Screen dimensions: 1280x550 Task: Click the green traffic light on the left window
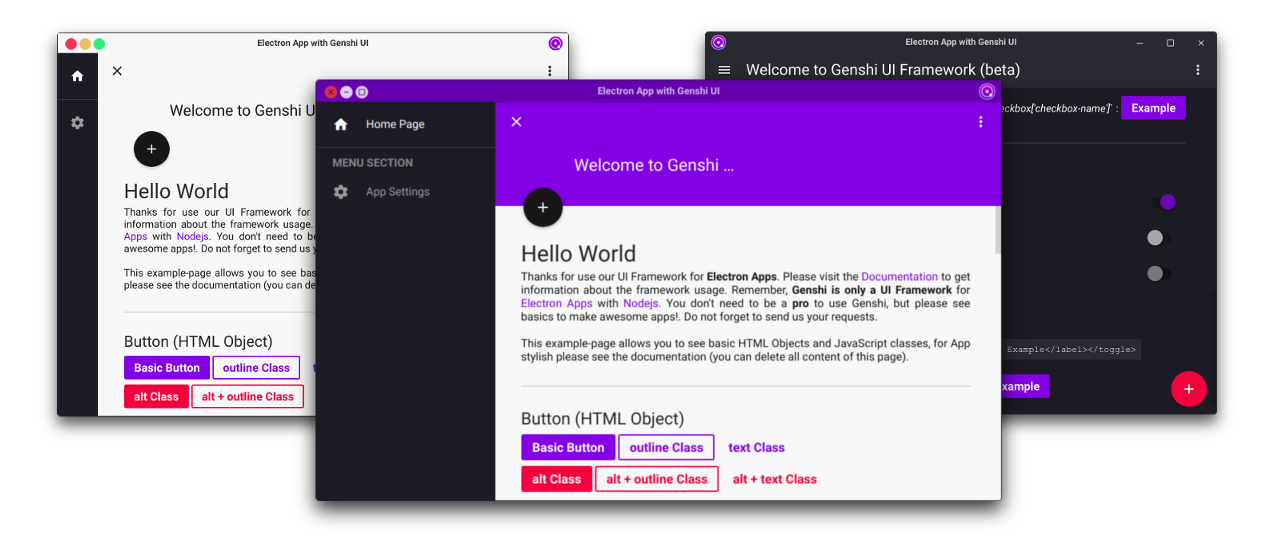tap(99, 44)
